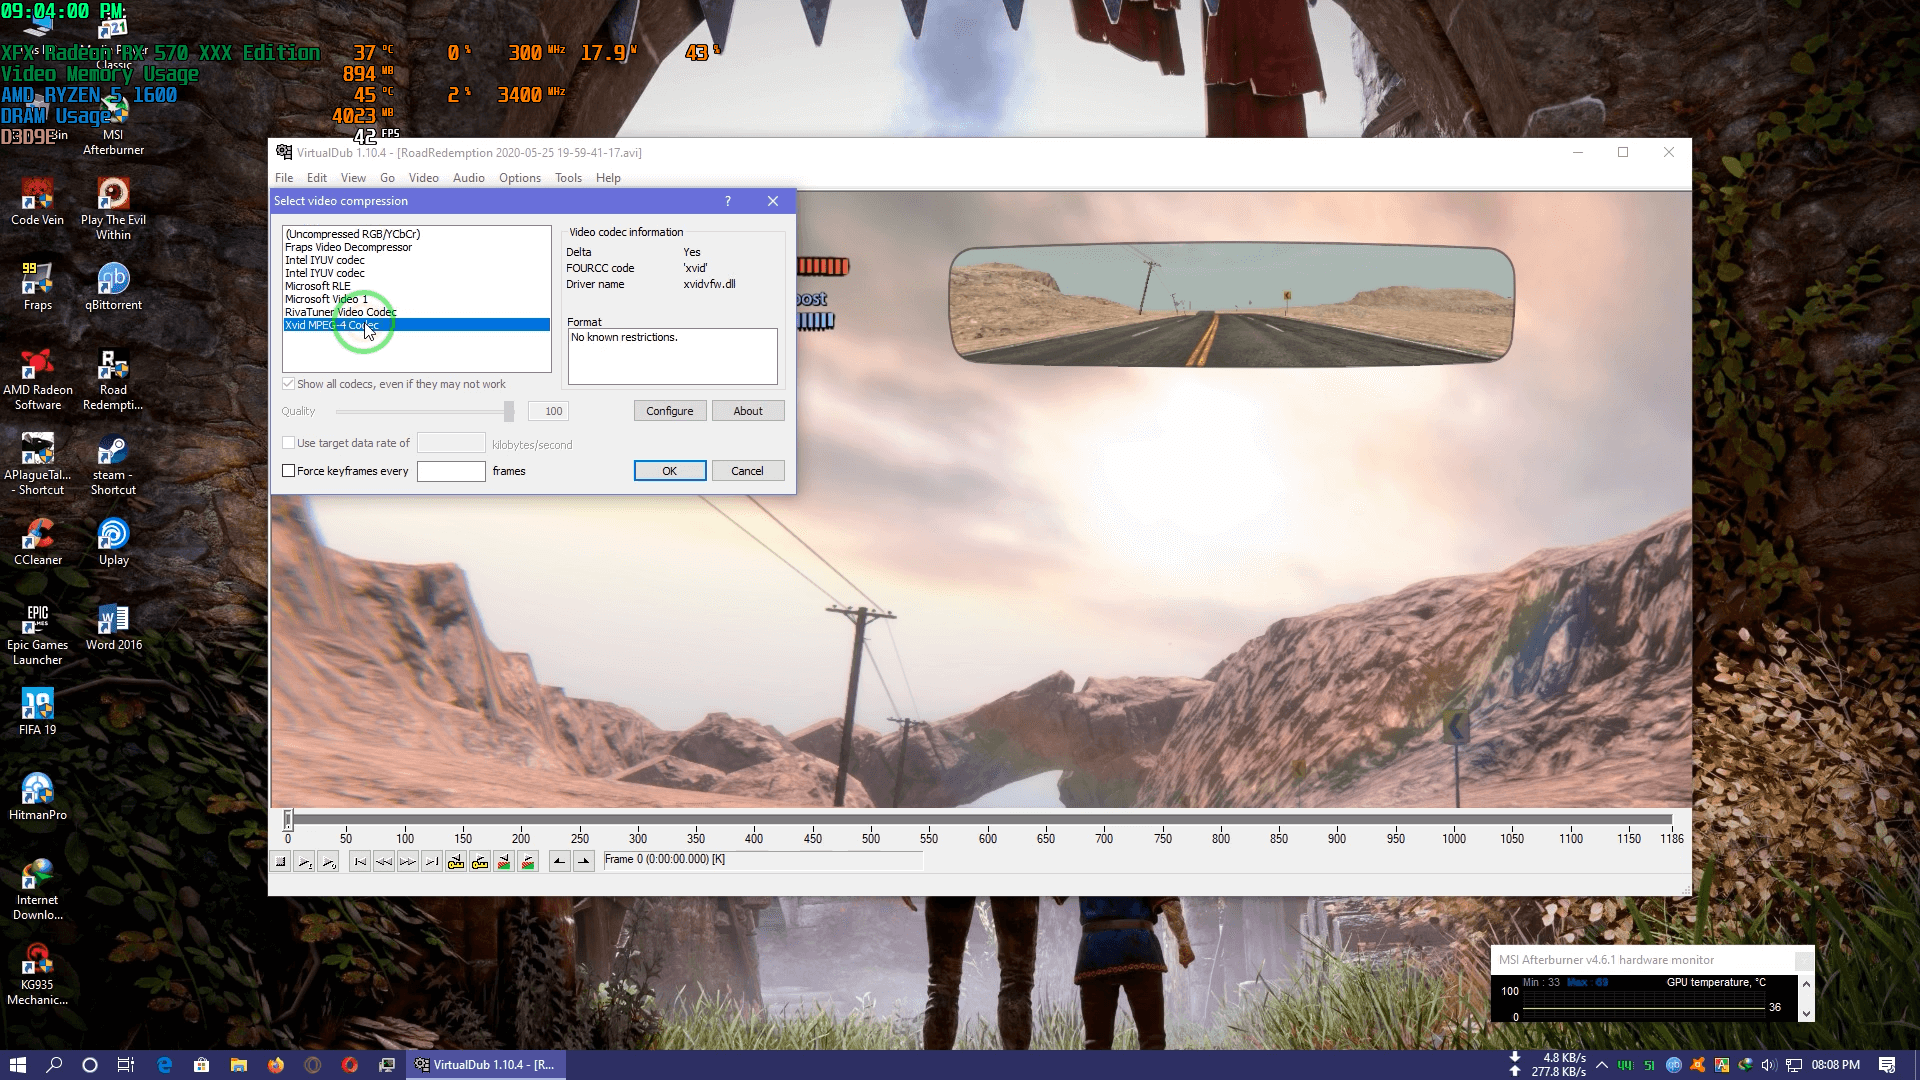Screen dimensions: 1920x1080
Task: Toggle Show all codecs checkbox
Action: (289, 384)
